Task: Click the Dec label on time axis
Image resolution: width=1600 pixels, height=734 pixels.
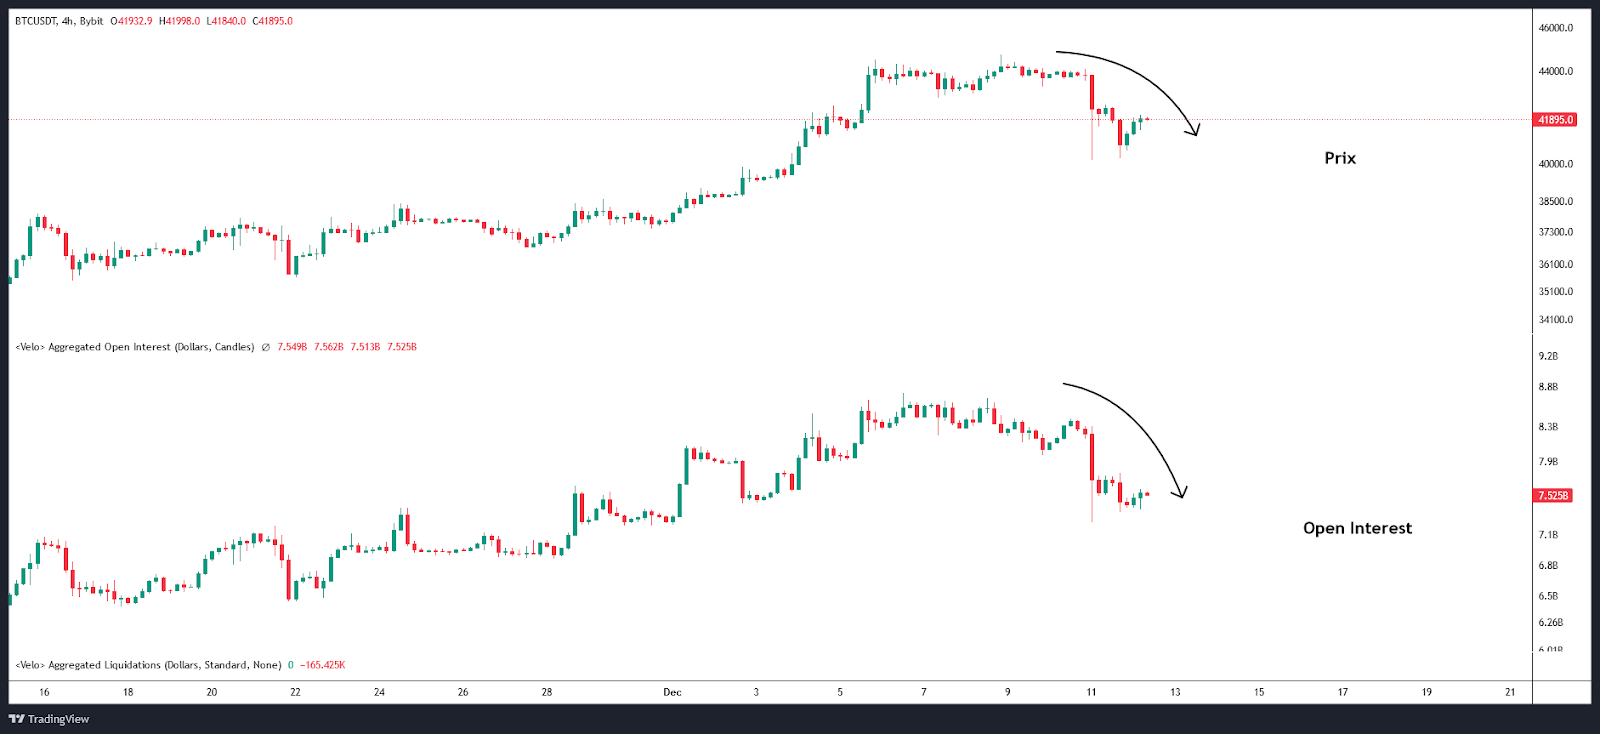Action: pyautogui.click(x=672, y=692)
